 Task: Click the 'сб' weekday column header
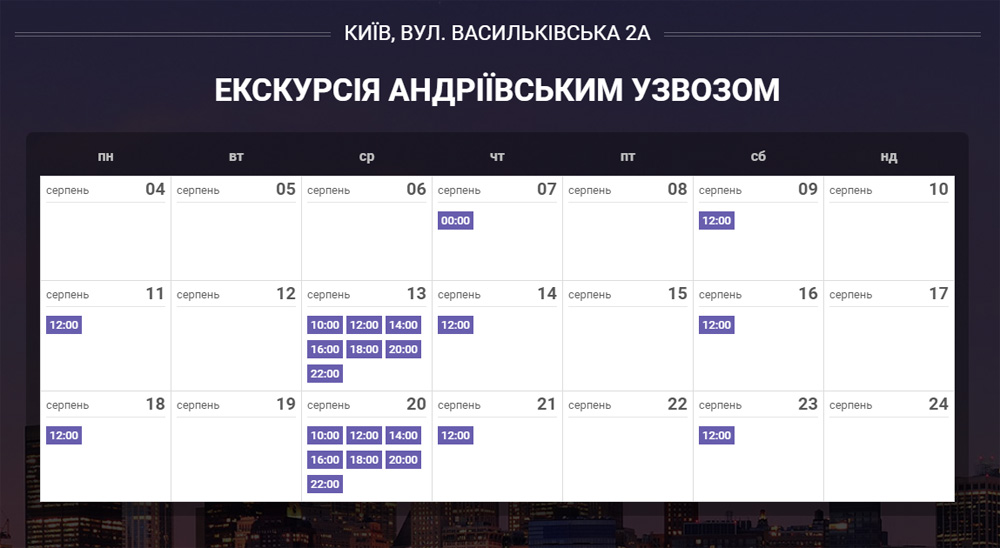(758, 157)
